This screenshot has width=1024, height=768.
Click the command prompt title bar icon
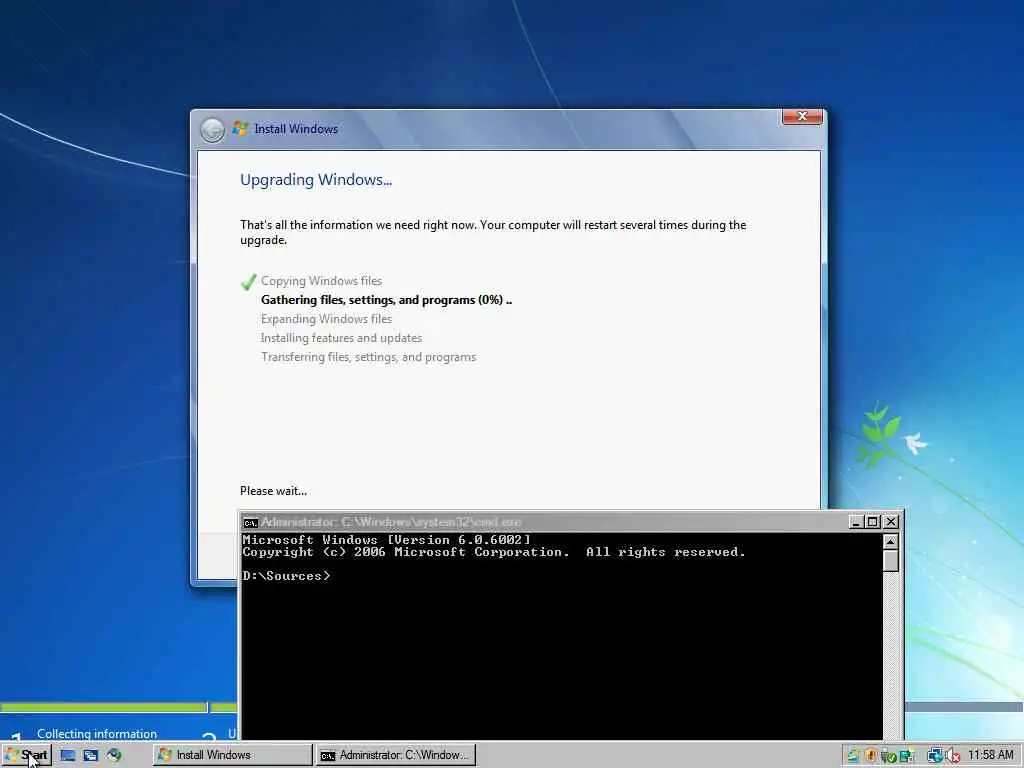point(250,522)
